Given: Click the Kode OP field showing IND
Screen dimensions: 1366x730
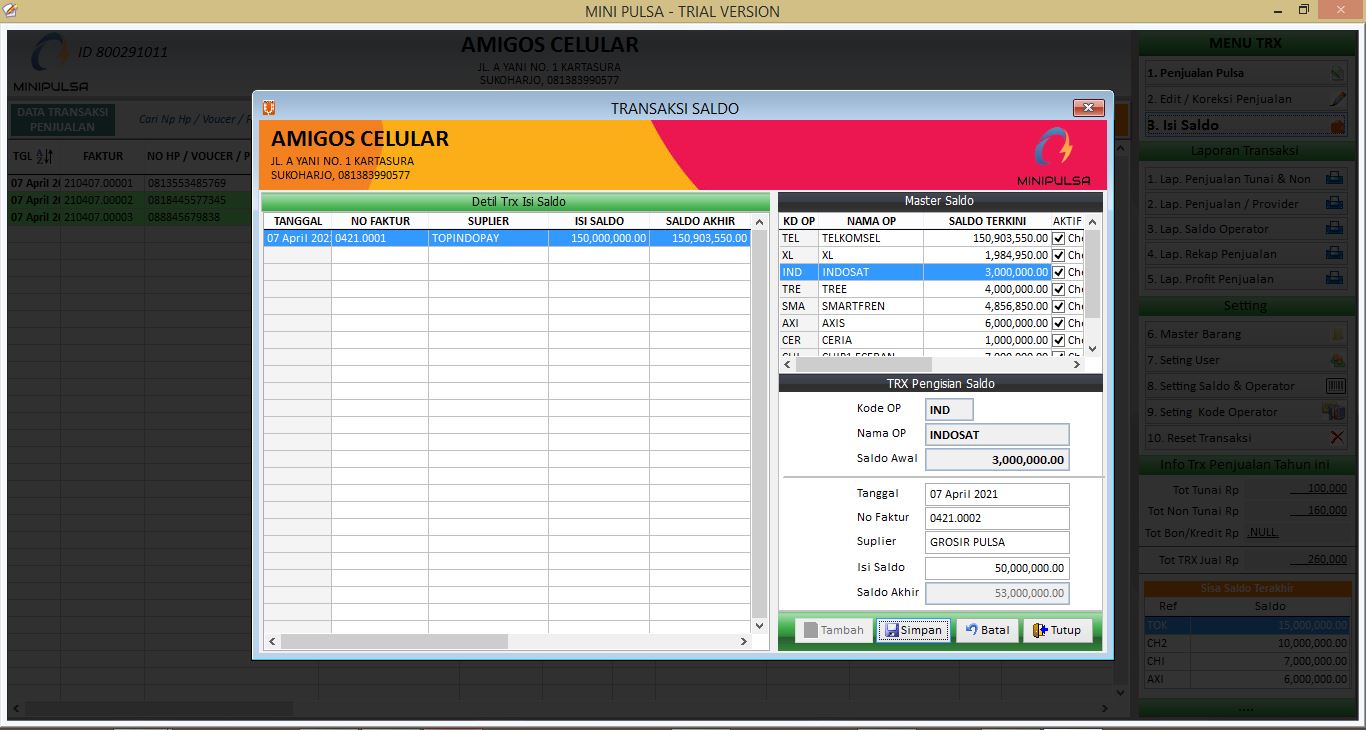Looking at the screenshot, I should click(x=949, y=409).
